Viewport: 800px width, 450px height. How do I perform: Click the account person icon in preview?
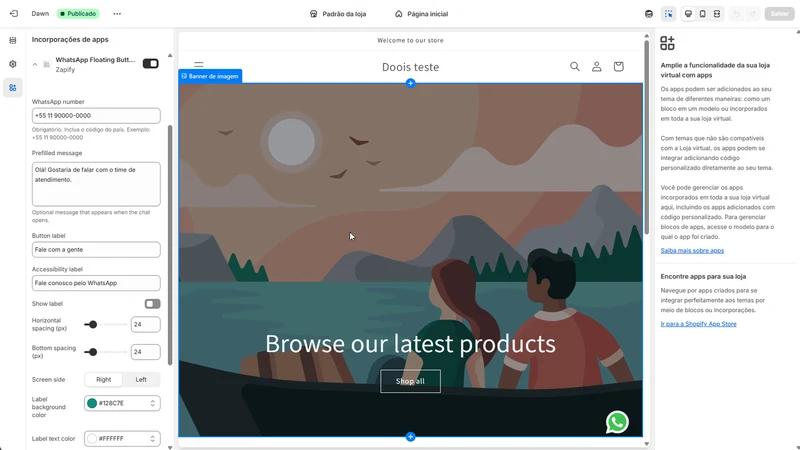596,66
